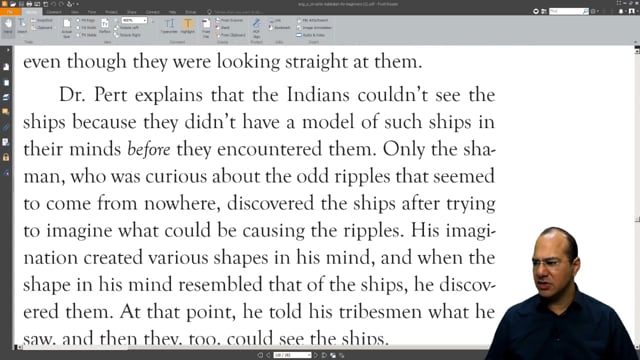Click the Save quick-access icon
Screen dimensions: 640x360
[21, 4]
